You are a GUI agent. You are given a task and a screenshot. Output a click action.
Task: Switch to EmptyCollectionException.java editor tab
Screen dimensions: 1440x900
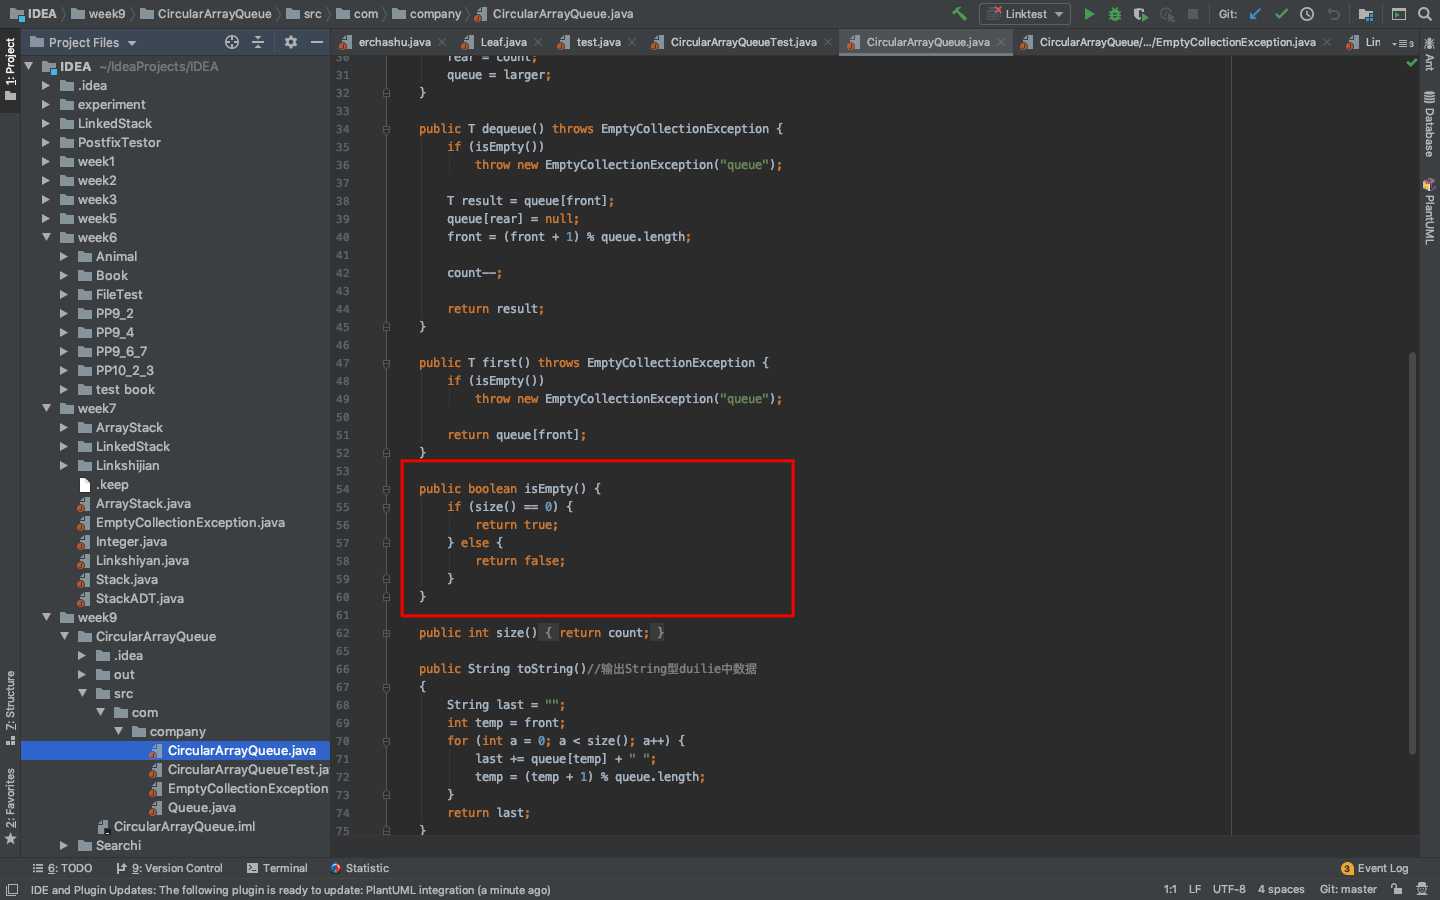(1177, 42)
